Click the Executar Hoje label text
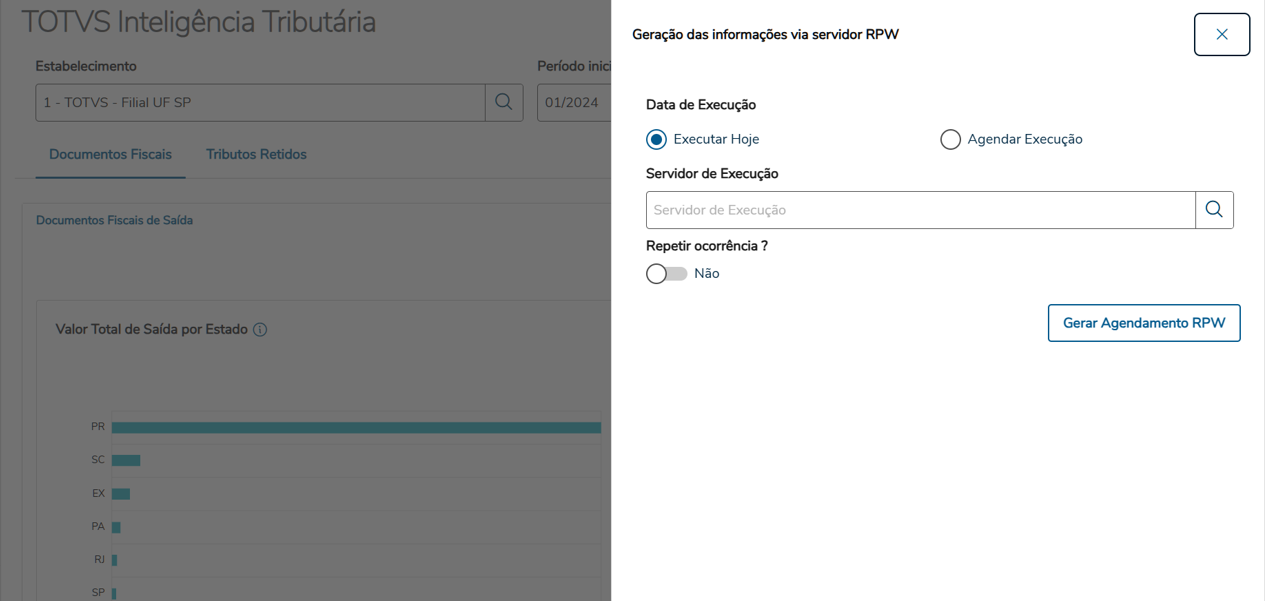 tap(716, 140)
